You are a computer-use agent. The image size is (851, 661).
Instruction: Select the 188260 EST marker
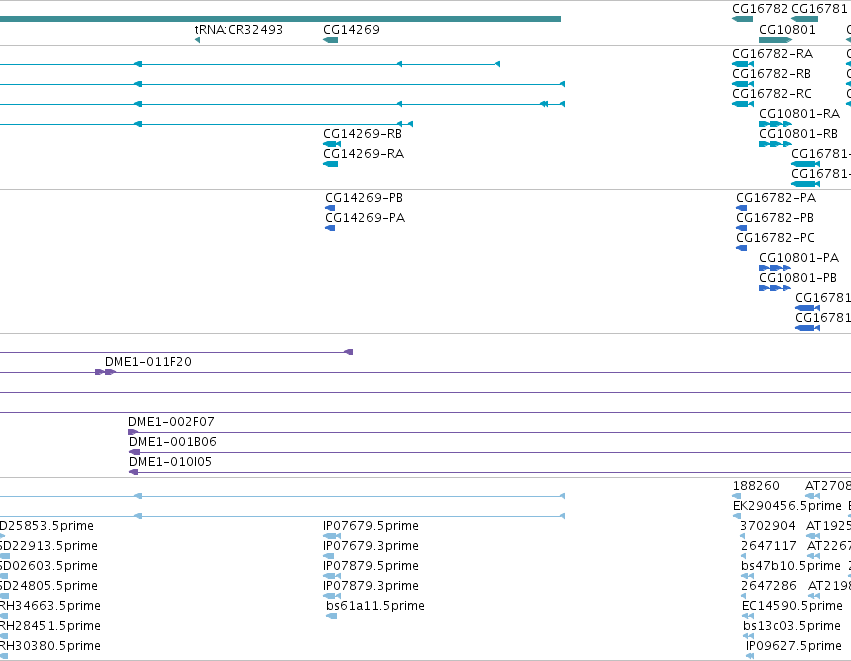[736, 496]
